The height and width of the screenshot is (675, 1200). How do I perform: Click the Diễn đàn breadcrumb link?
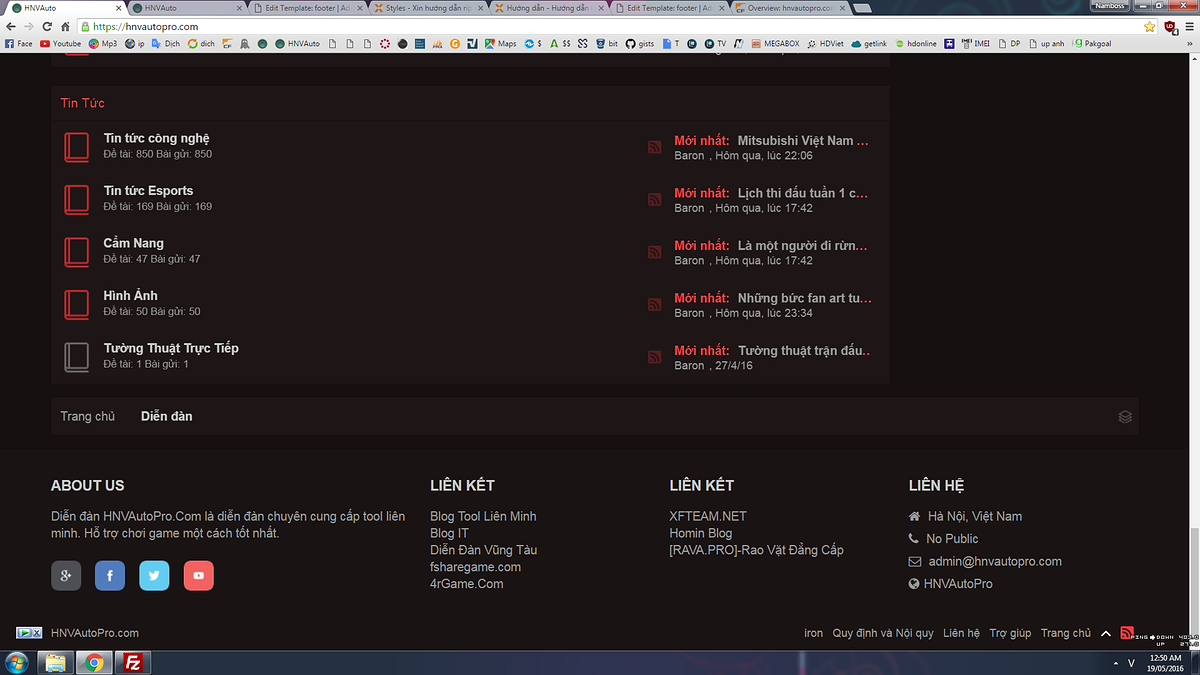[166, 416]
